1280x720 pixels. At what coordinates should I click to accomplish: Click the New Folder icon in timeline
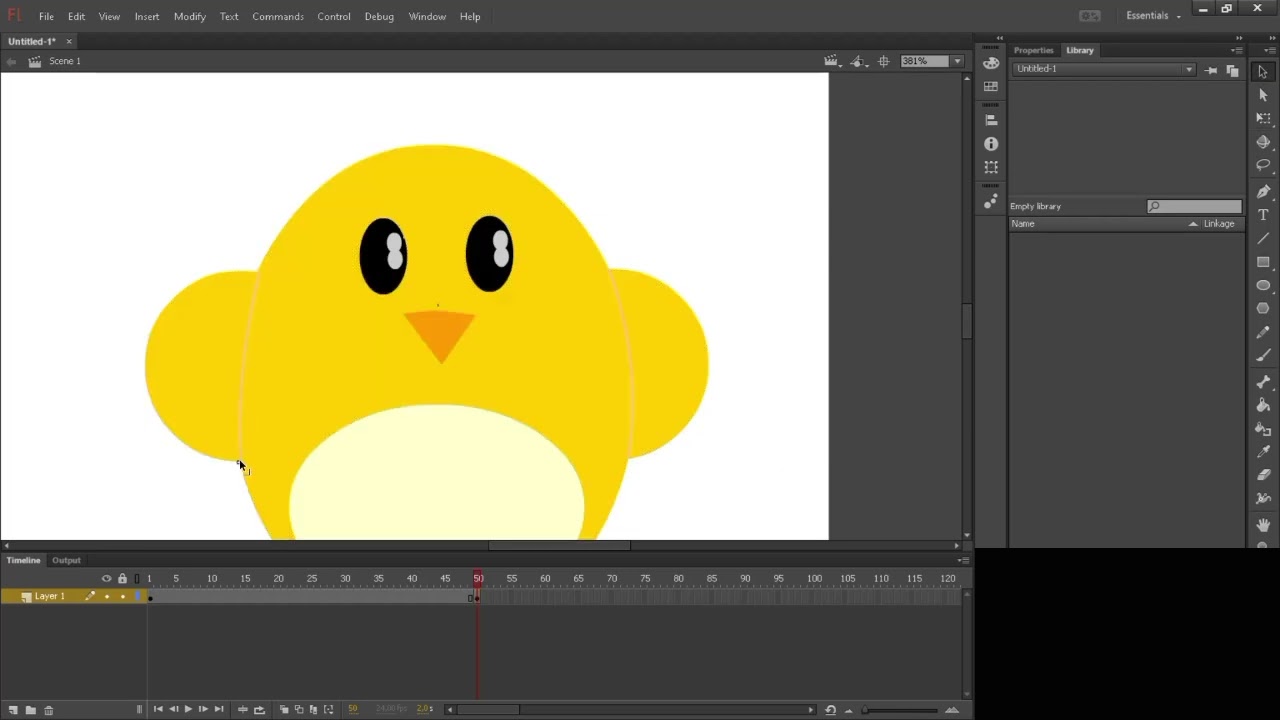[30, 710]
